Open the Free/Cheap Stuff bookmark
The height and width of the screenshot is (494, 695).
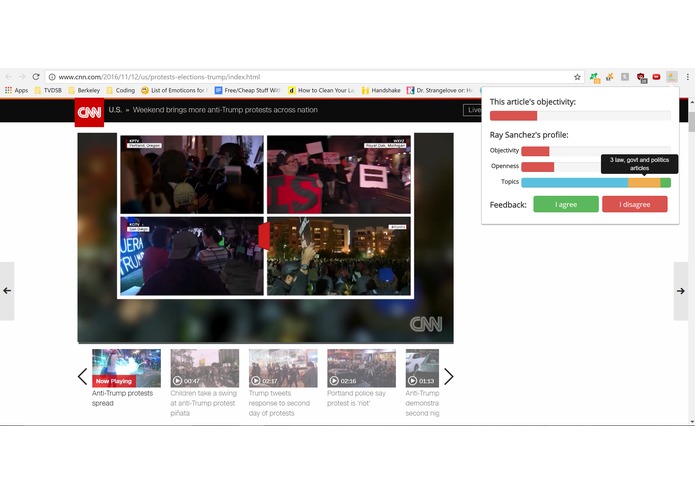[247, 90]
